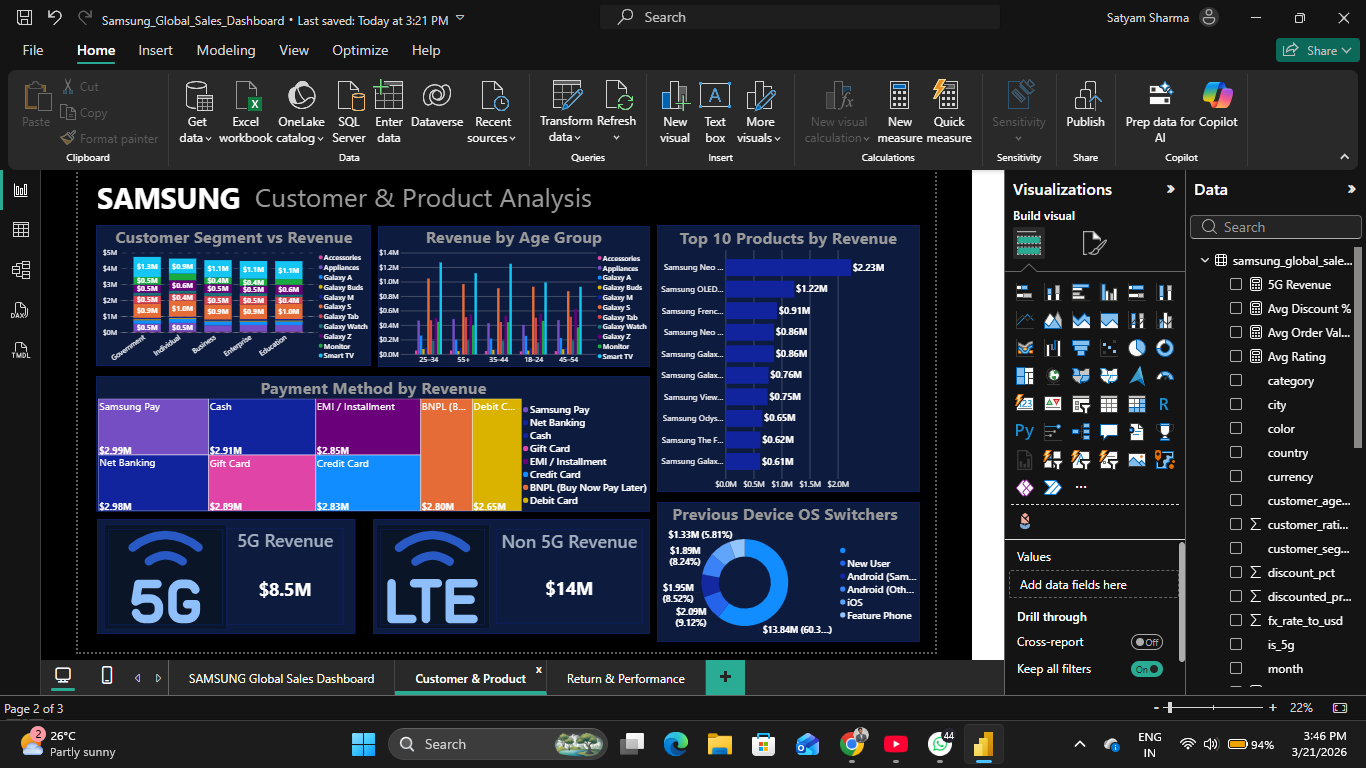Switch to Table view in left sidebar
1366x768 pixels.
tap(21, 230)
